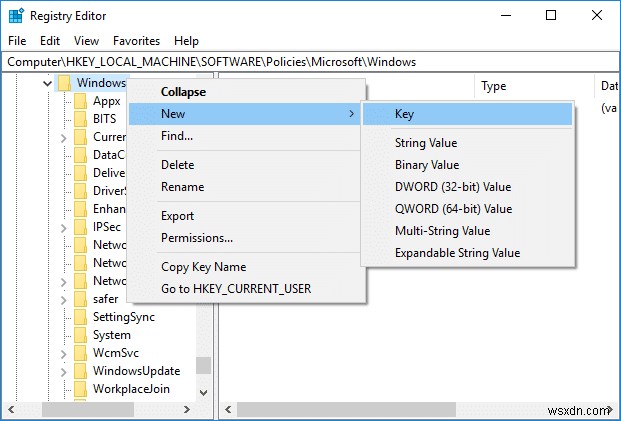Maximize the Registry Editor window
Image resolution: width=621 pixels, height=421 pixels.
click(551, 15)
